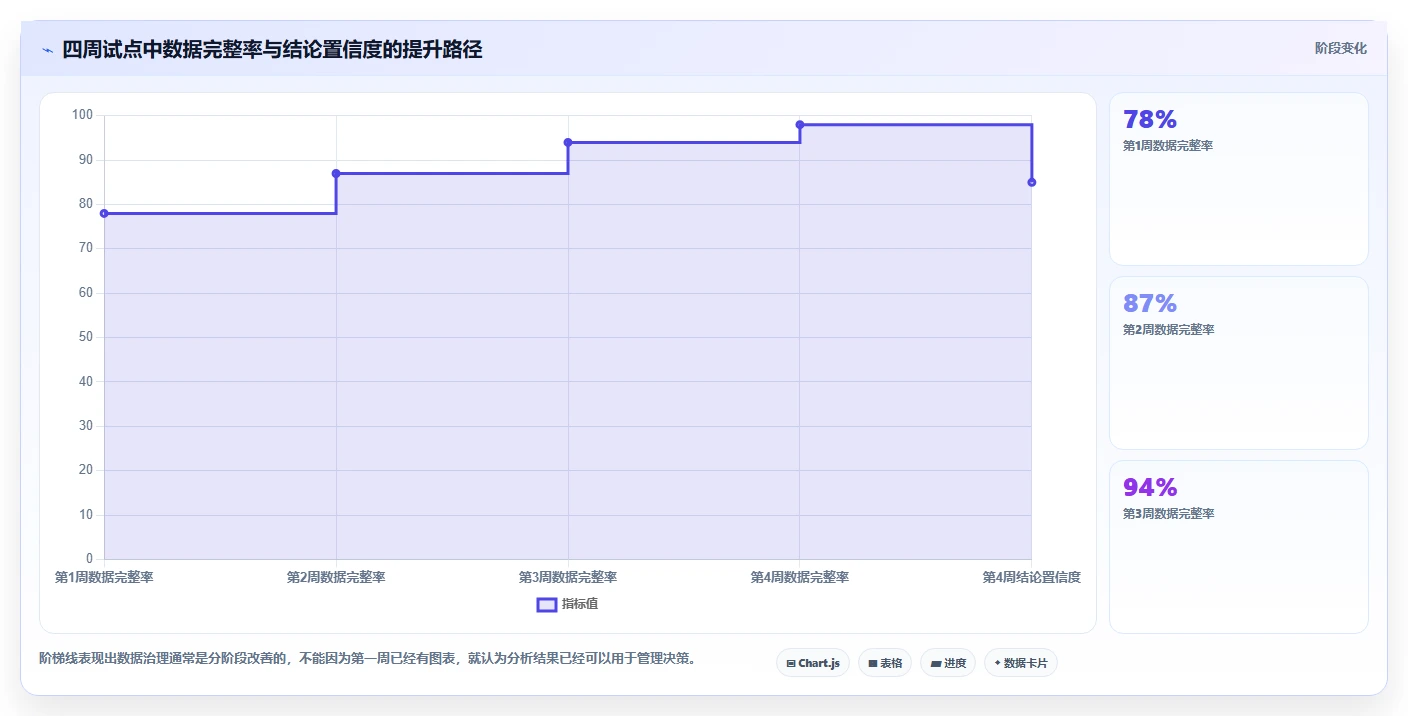Click the 第1周 data point at 78
The height and width of the screenshot is (716, 1408).
click(x=104, y=213)
